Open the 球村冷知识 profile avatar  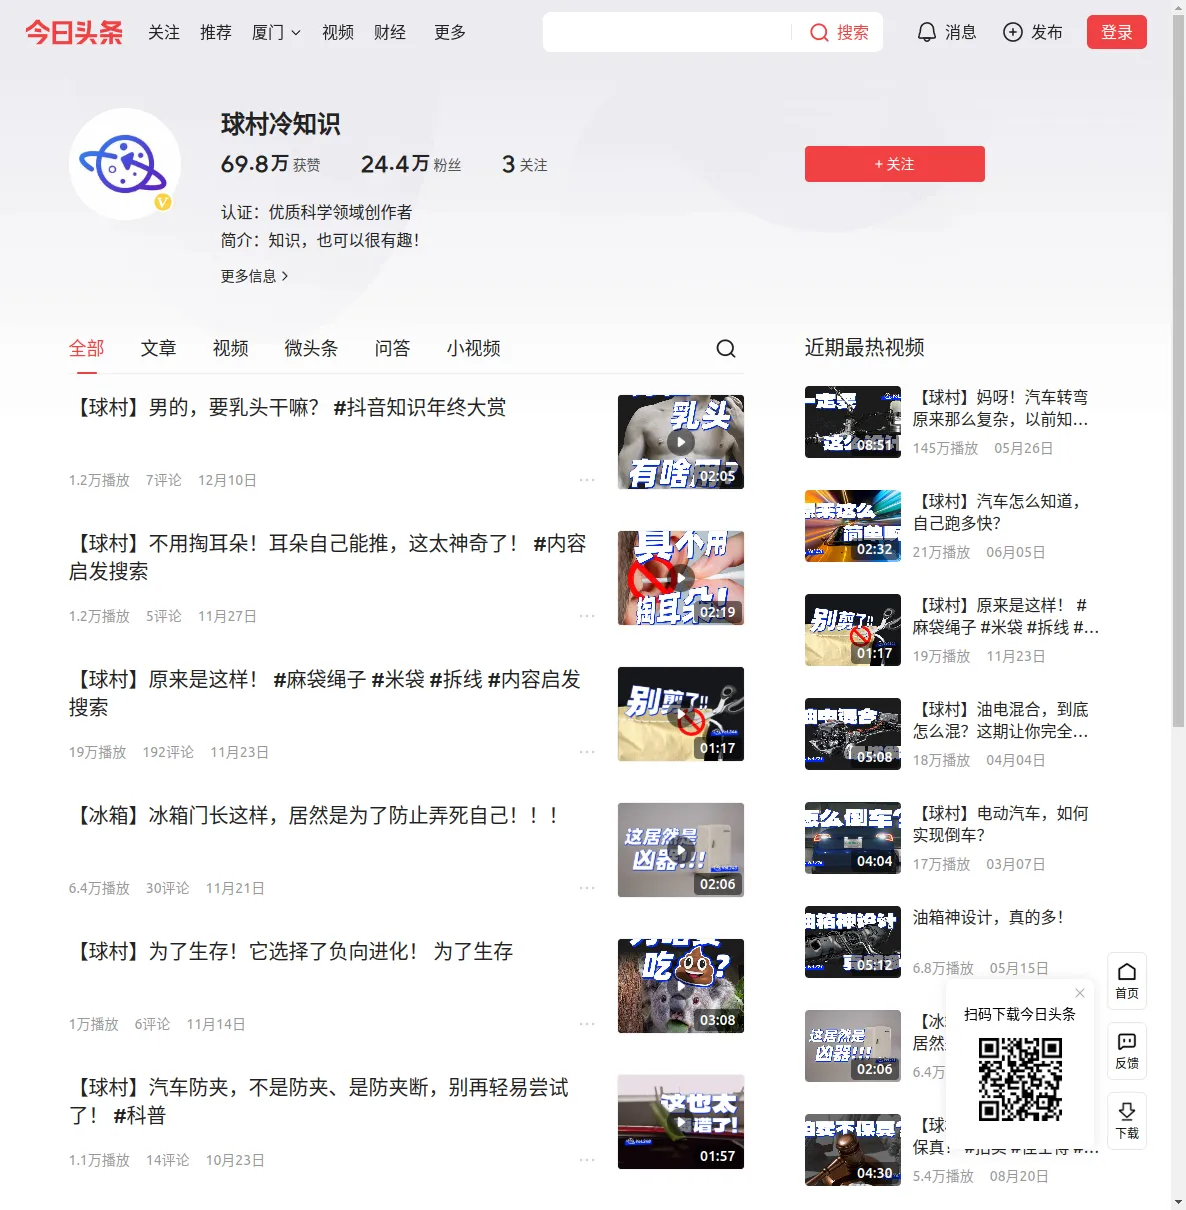click(125, 164)
